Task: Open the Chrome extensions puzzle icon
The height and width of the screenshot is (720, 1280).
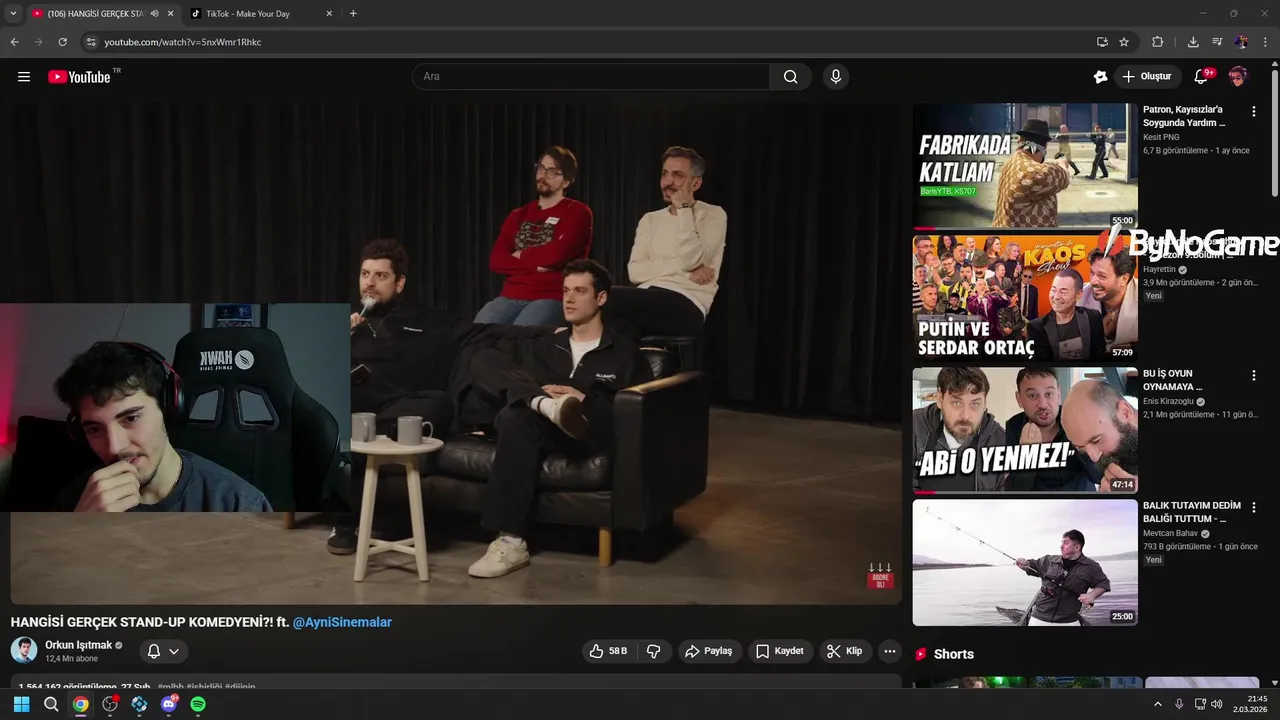Action: [1158, 42]
